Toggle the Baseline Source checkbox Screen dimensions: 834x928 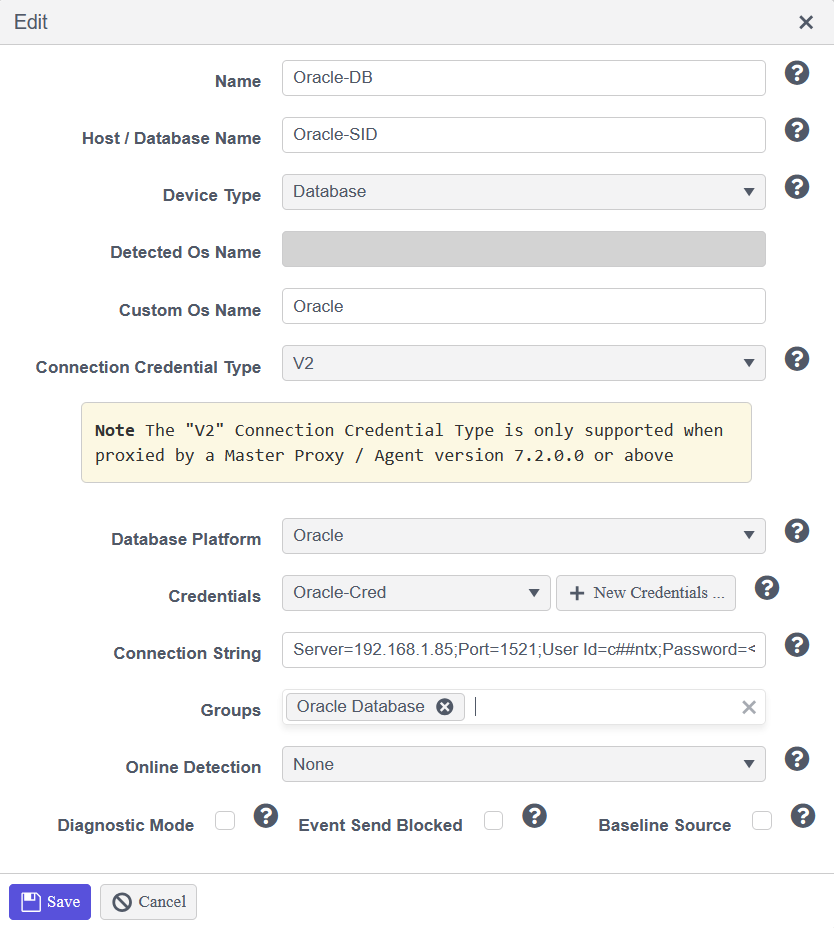[x=762, y=821]
